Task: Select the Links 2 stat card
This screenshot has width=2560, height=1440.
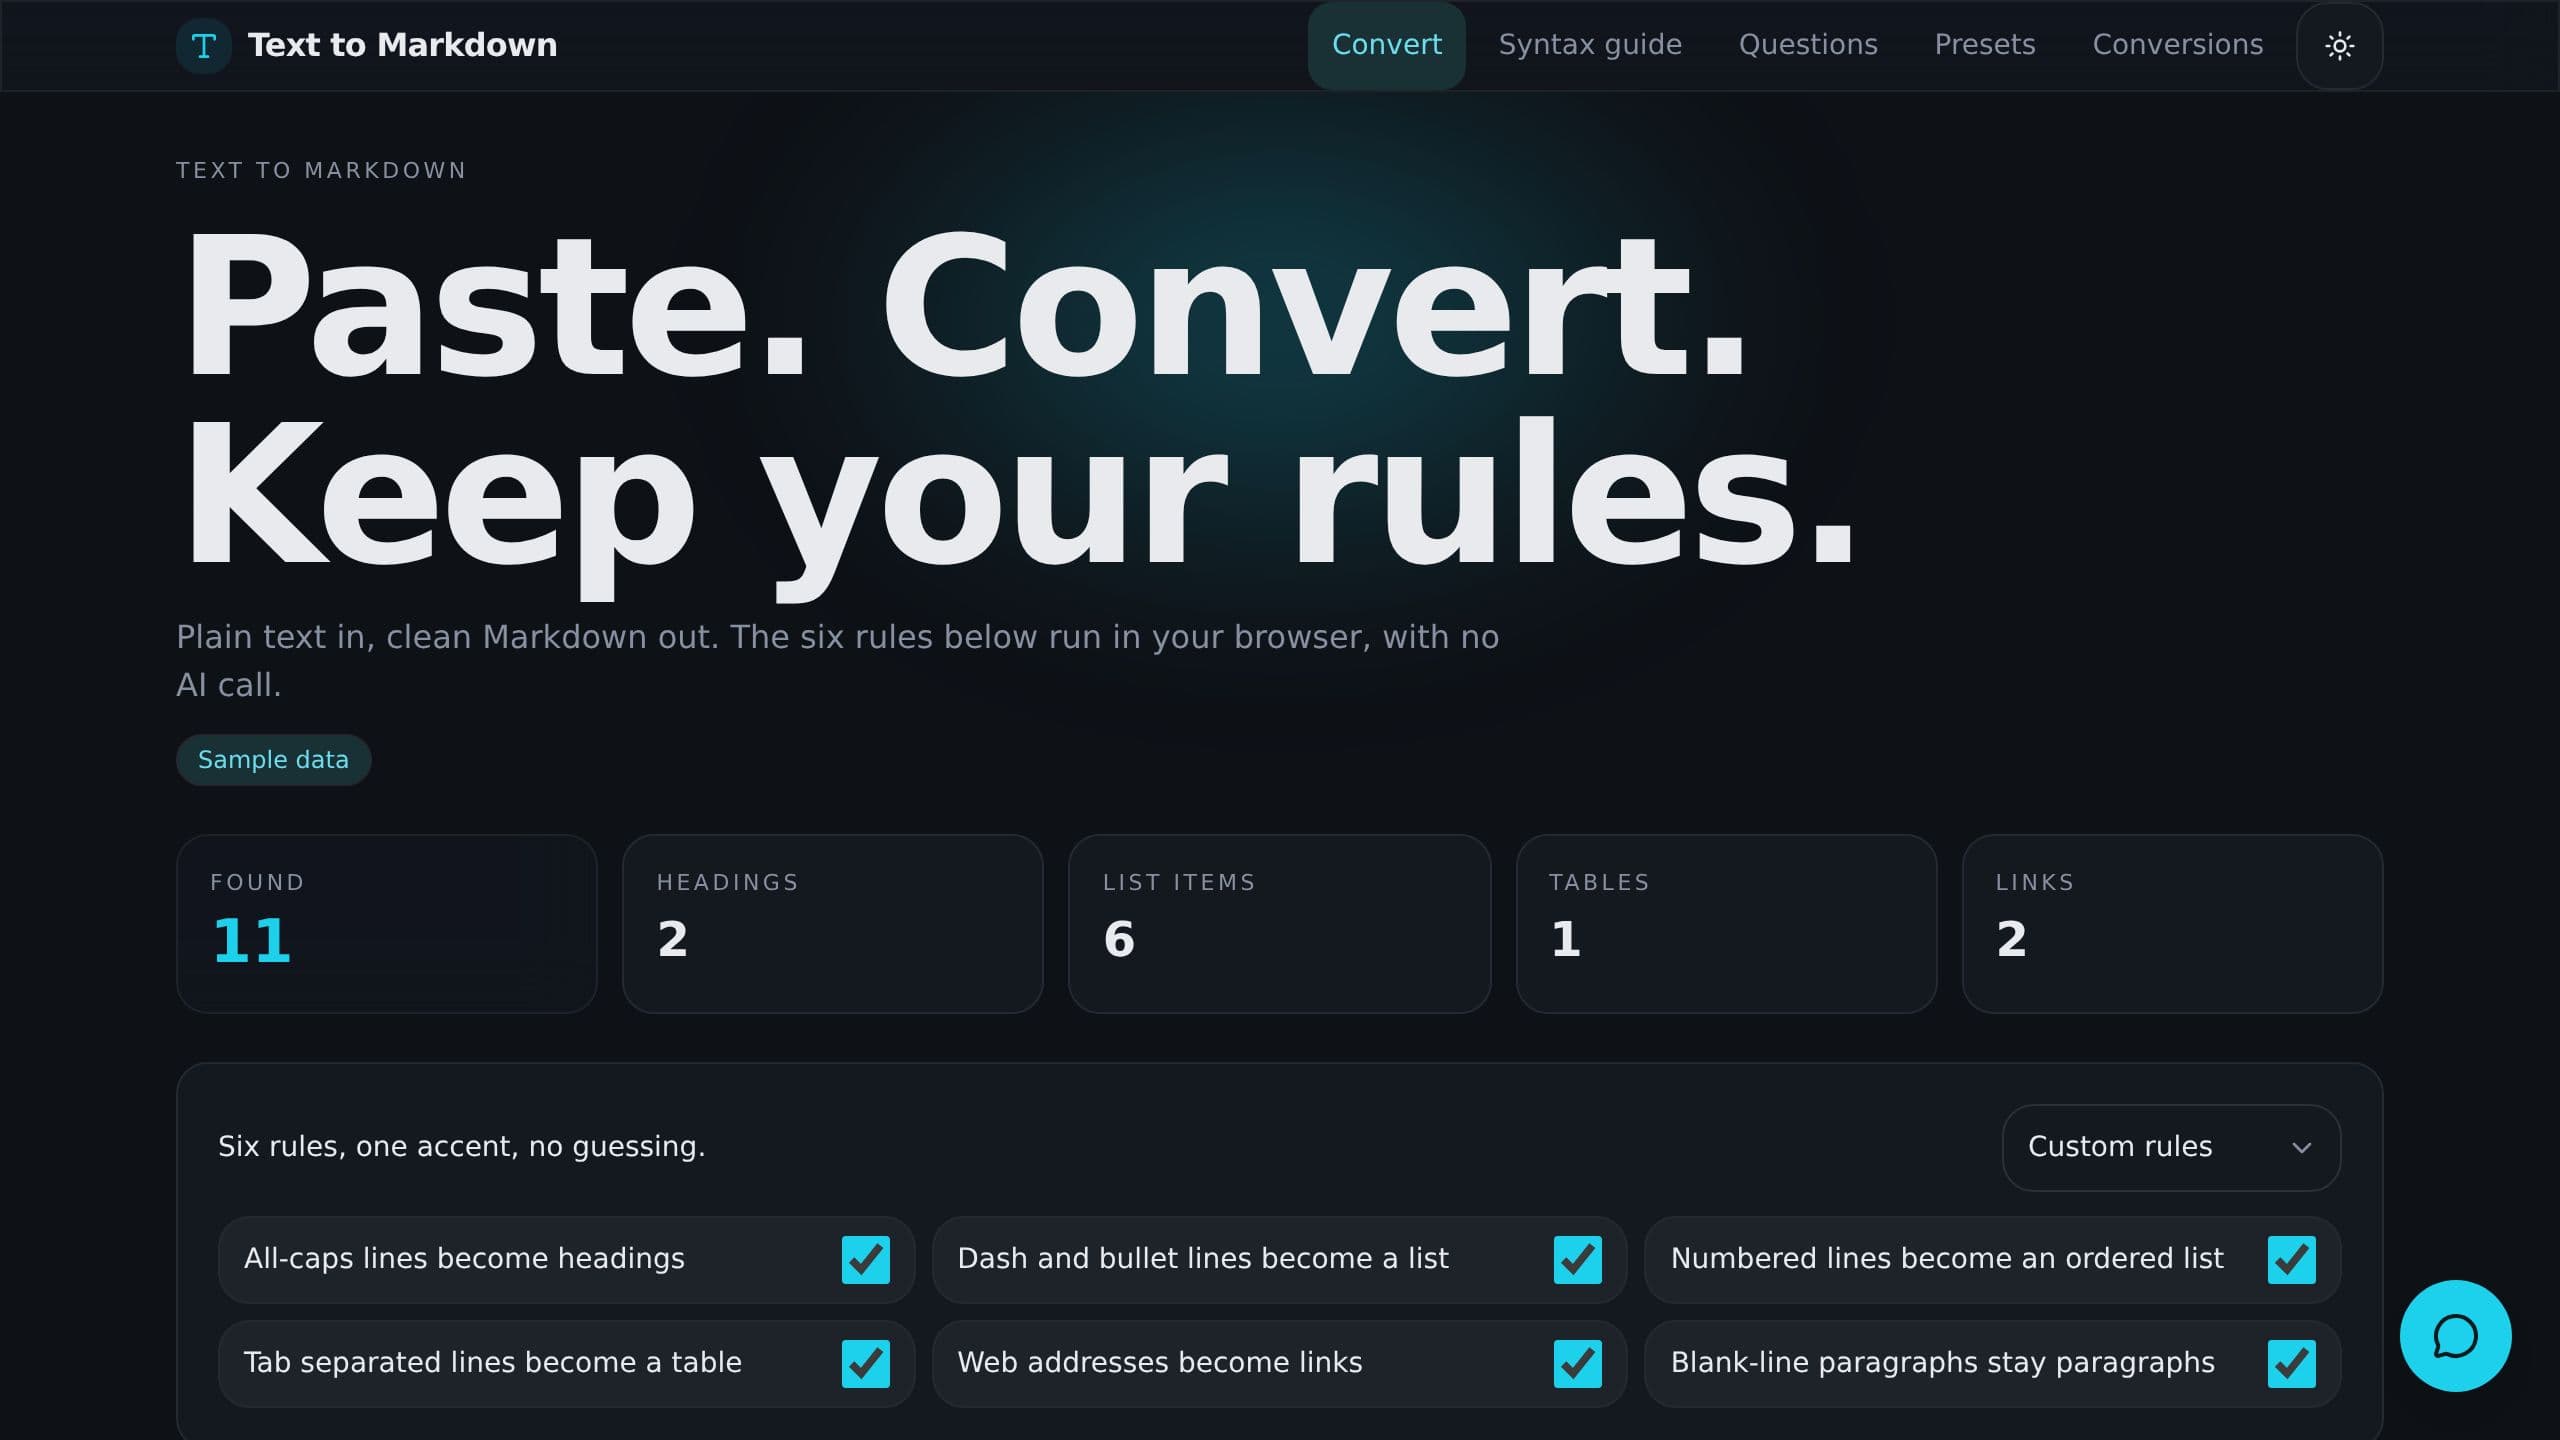Action: click(x=2172, y=924)
